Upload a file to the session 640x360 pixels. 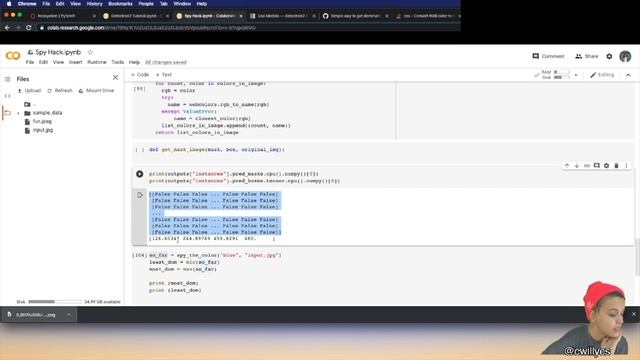tap(29, 91)
